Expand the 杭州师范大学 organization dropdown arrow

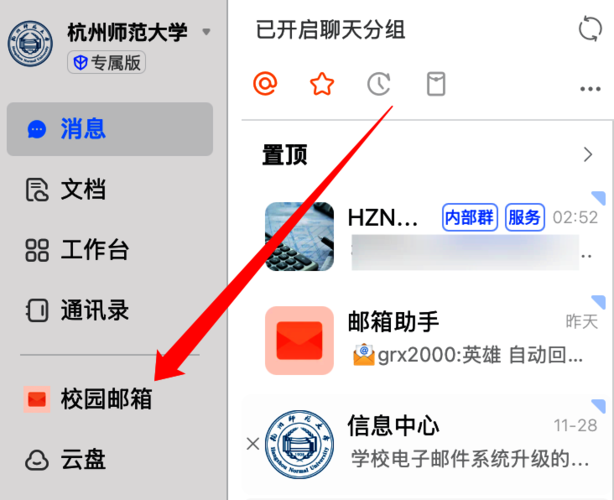pos(206,31)
